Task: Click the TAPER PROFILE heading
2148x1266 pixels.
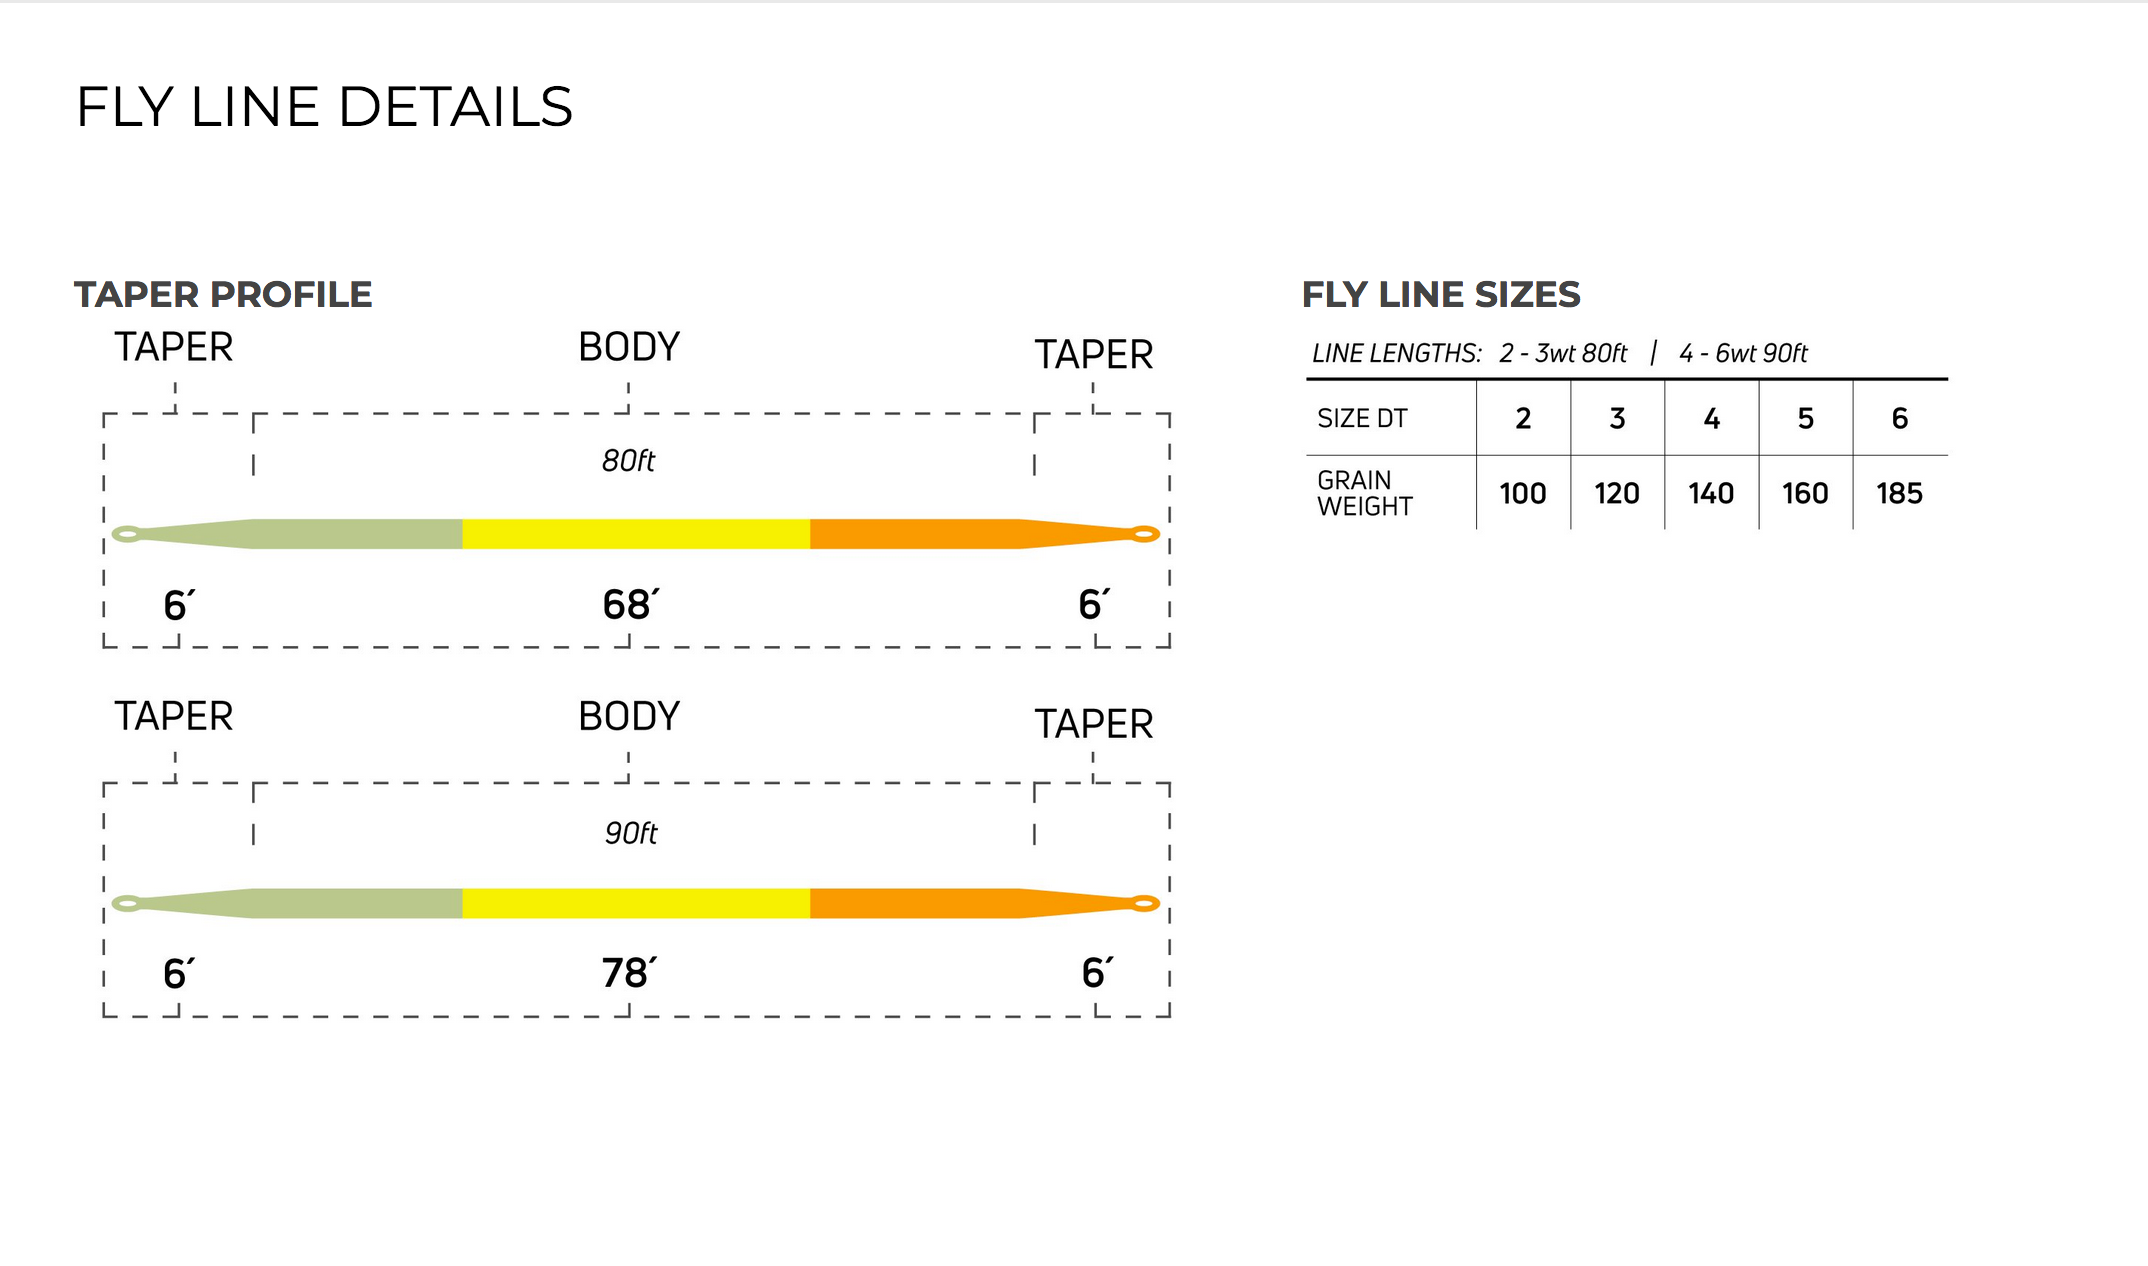Action: (x=223, y=295)
